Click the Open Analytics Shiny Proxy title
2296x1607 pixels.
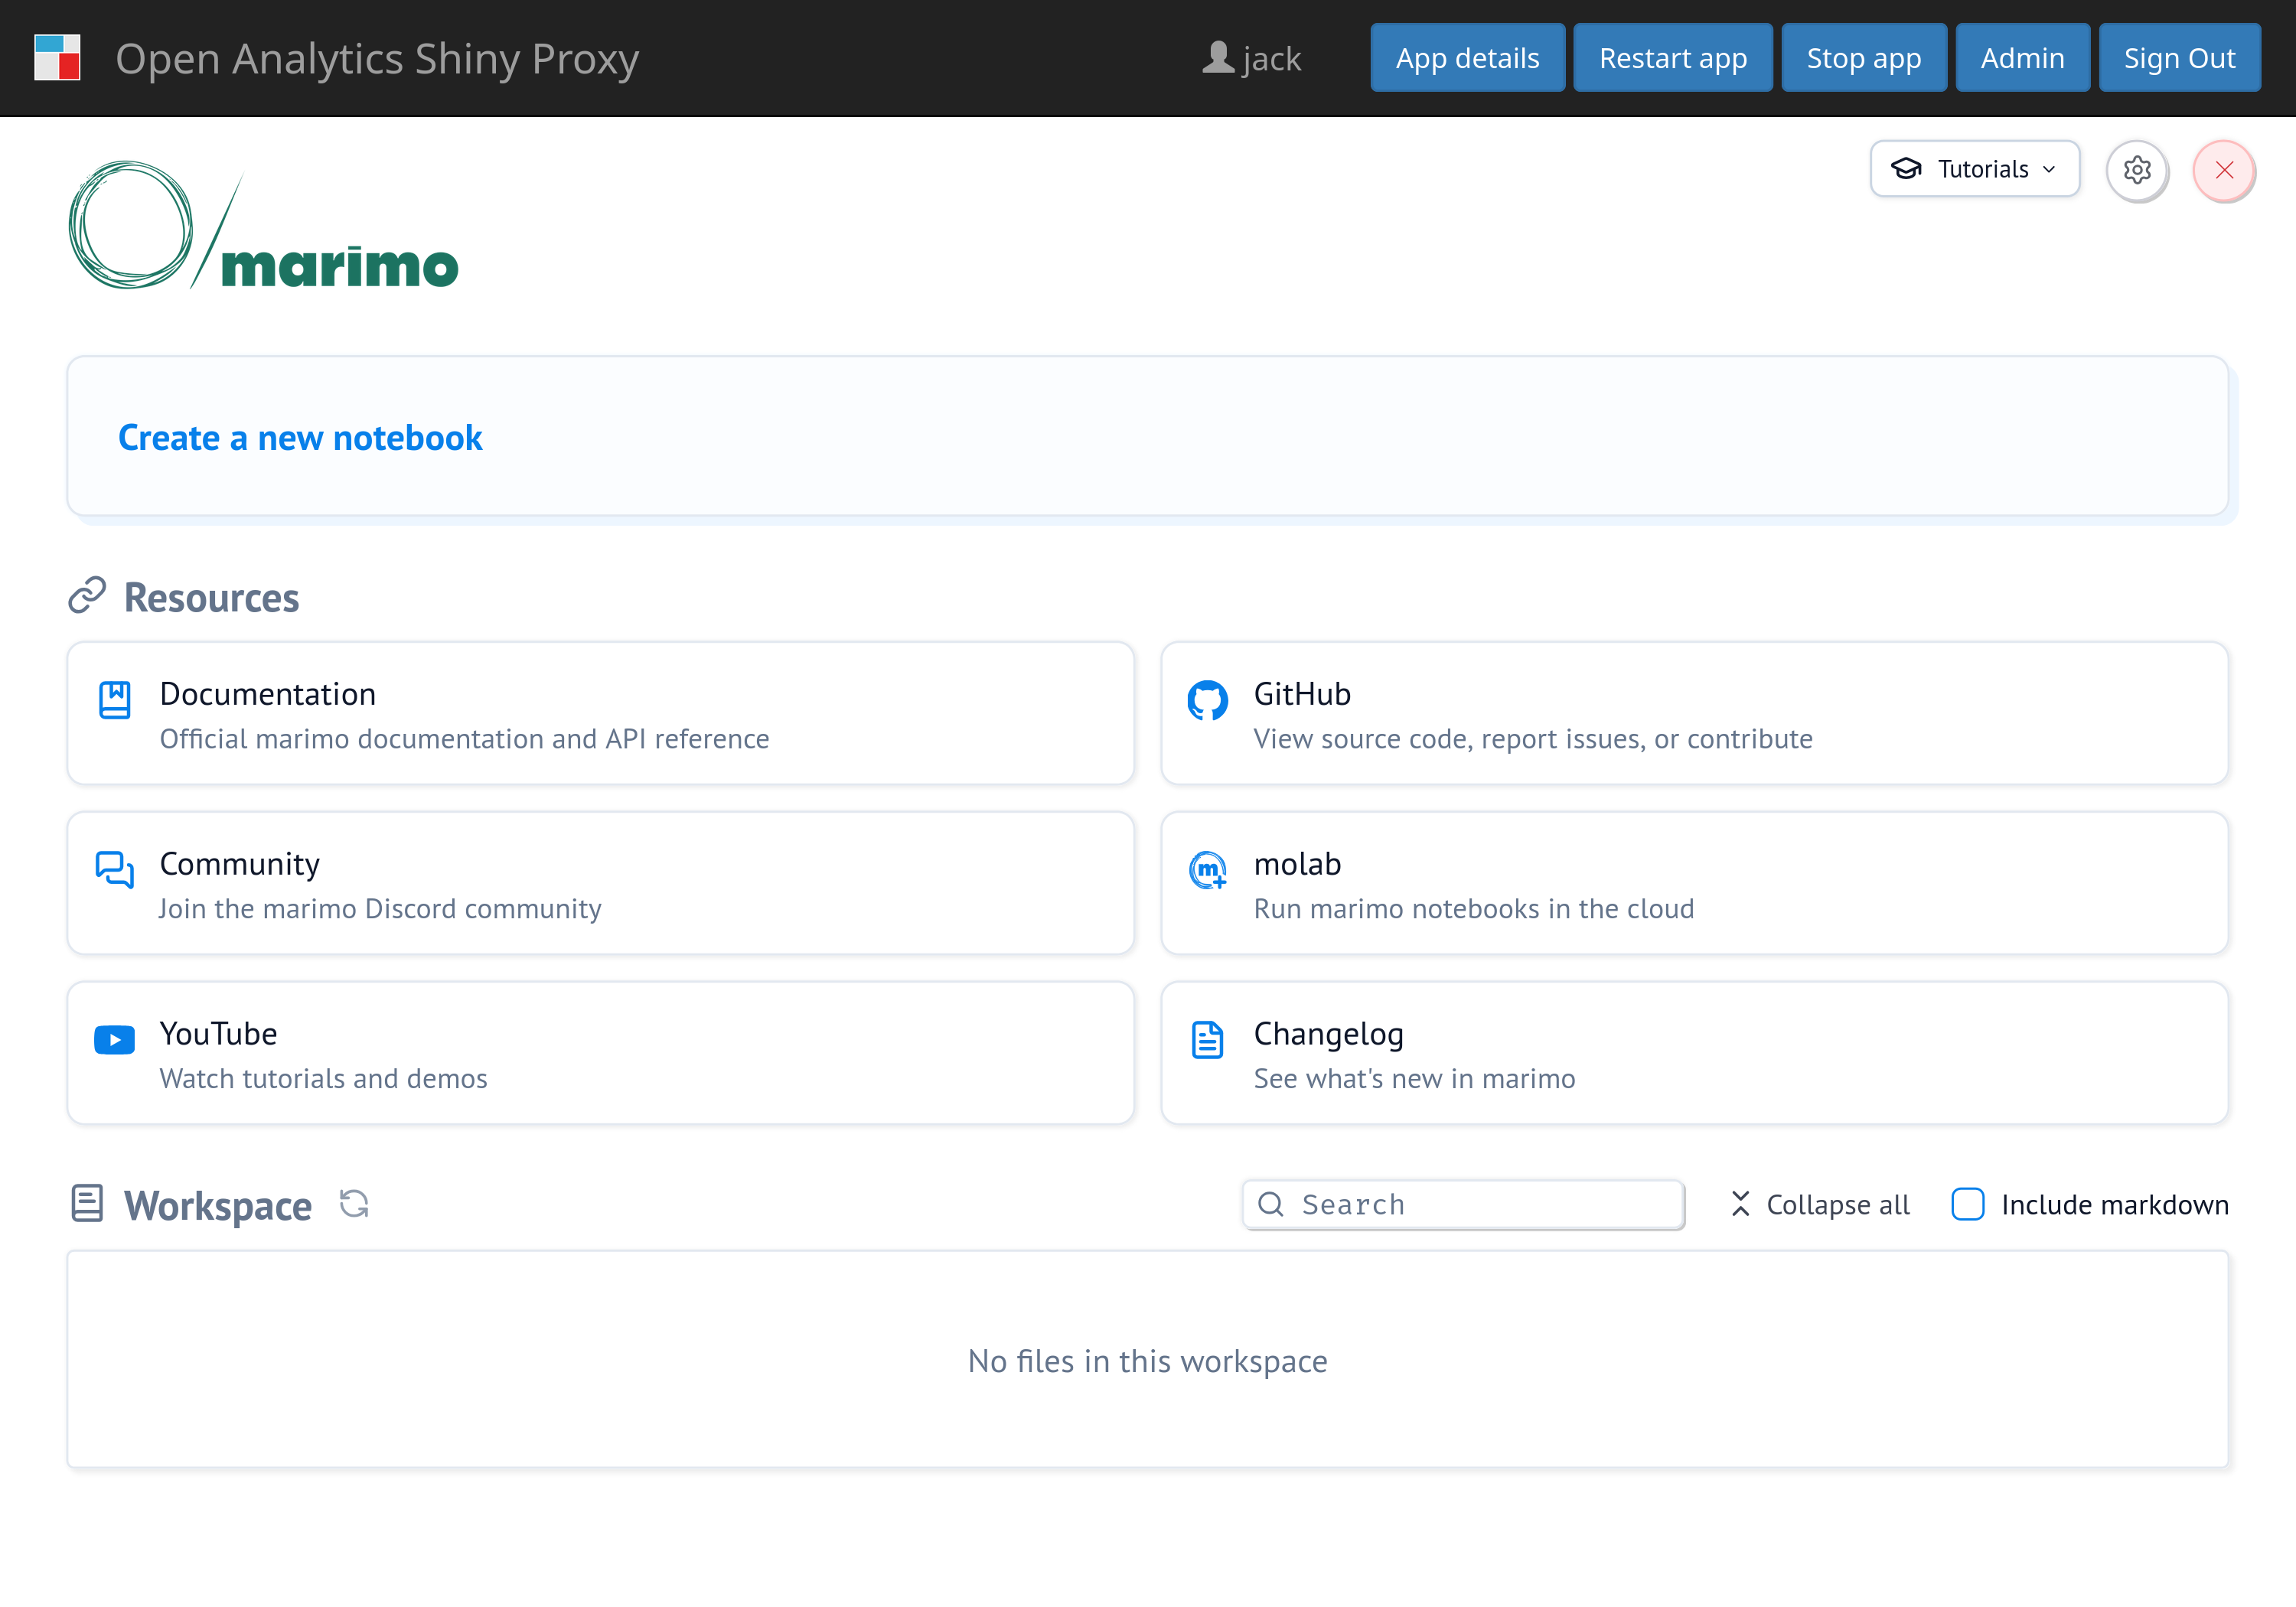point(377,58)
